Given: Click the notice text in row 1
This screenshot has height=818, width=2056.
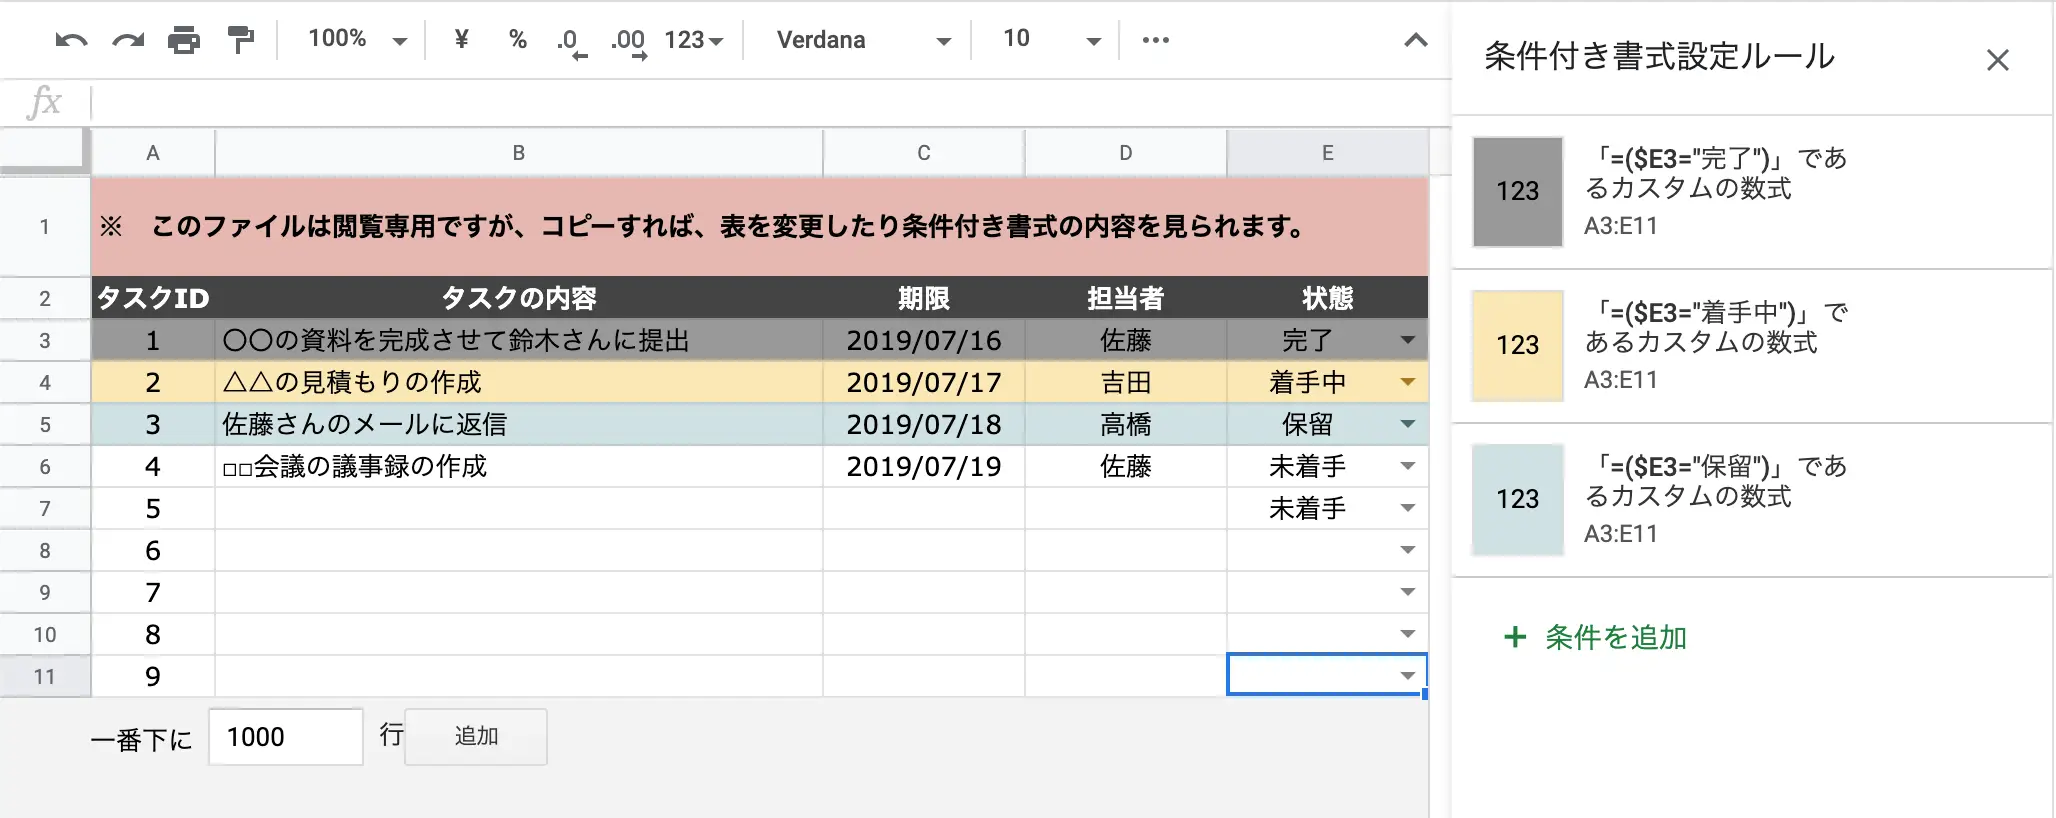Looking at the screenshot, I should (x=704, y=227).
